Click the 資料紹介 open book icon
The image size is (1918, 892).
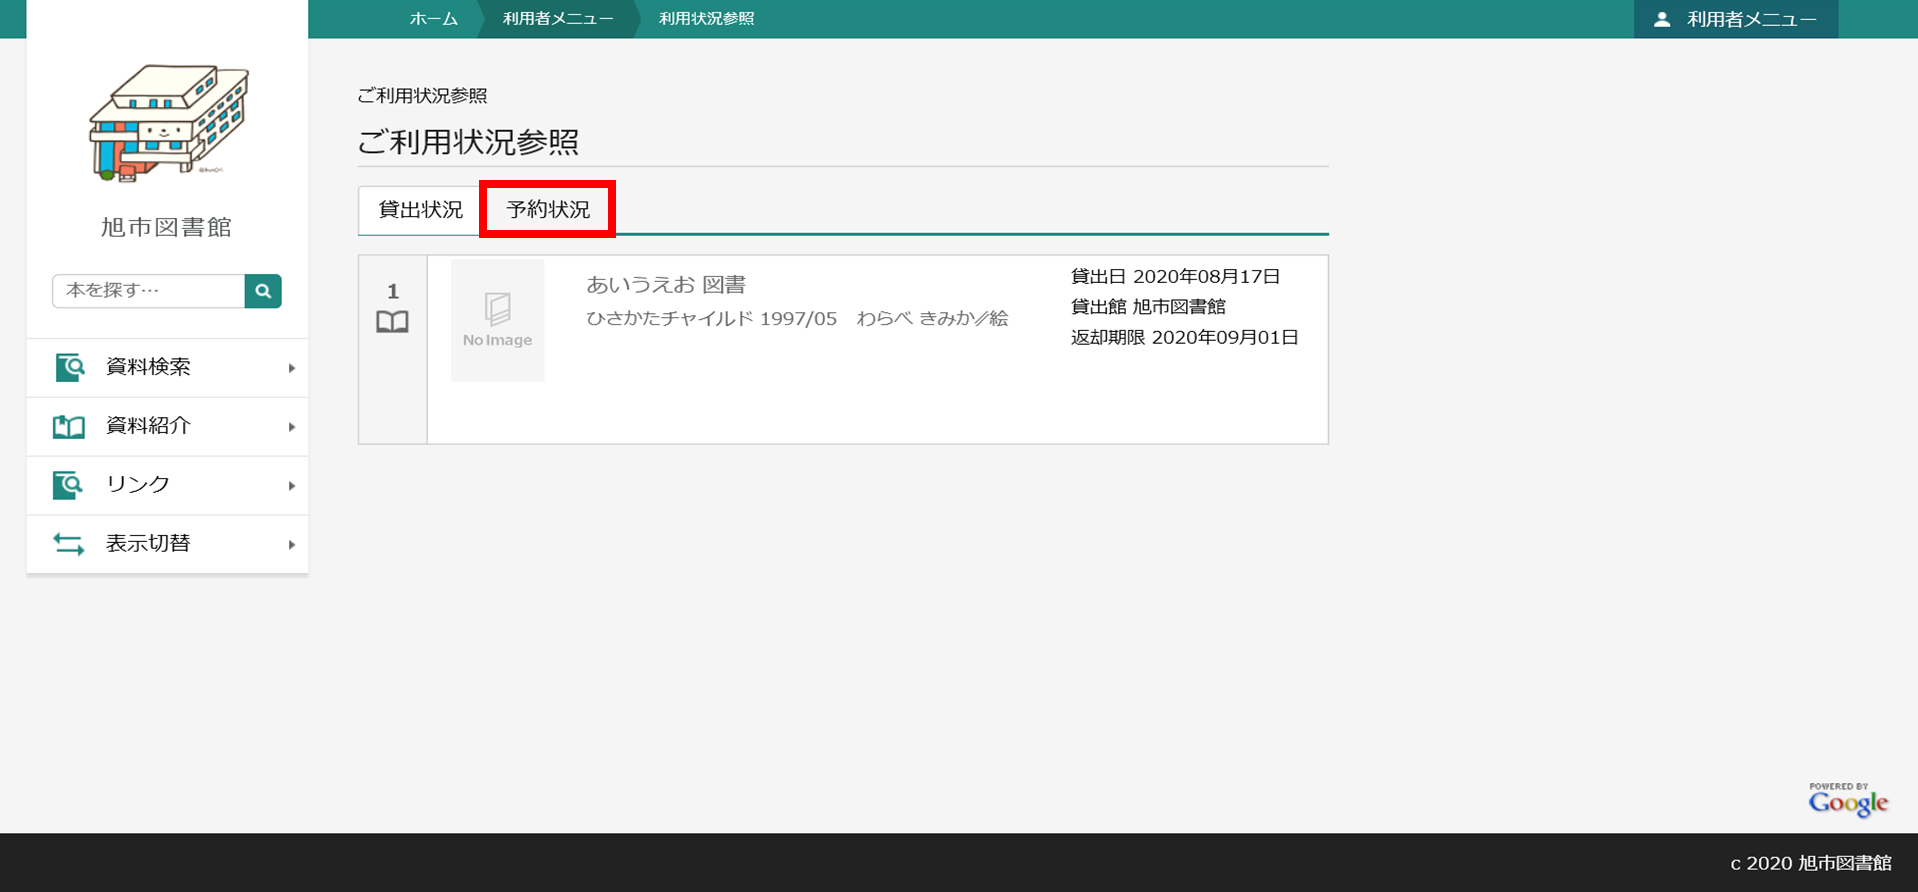coord(69,426)
